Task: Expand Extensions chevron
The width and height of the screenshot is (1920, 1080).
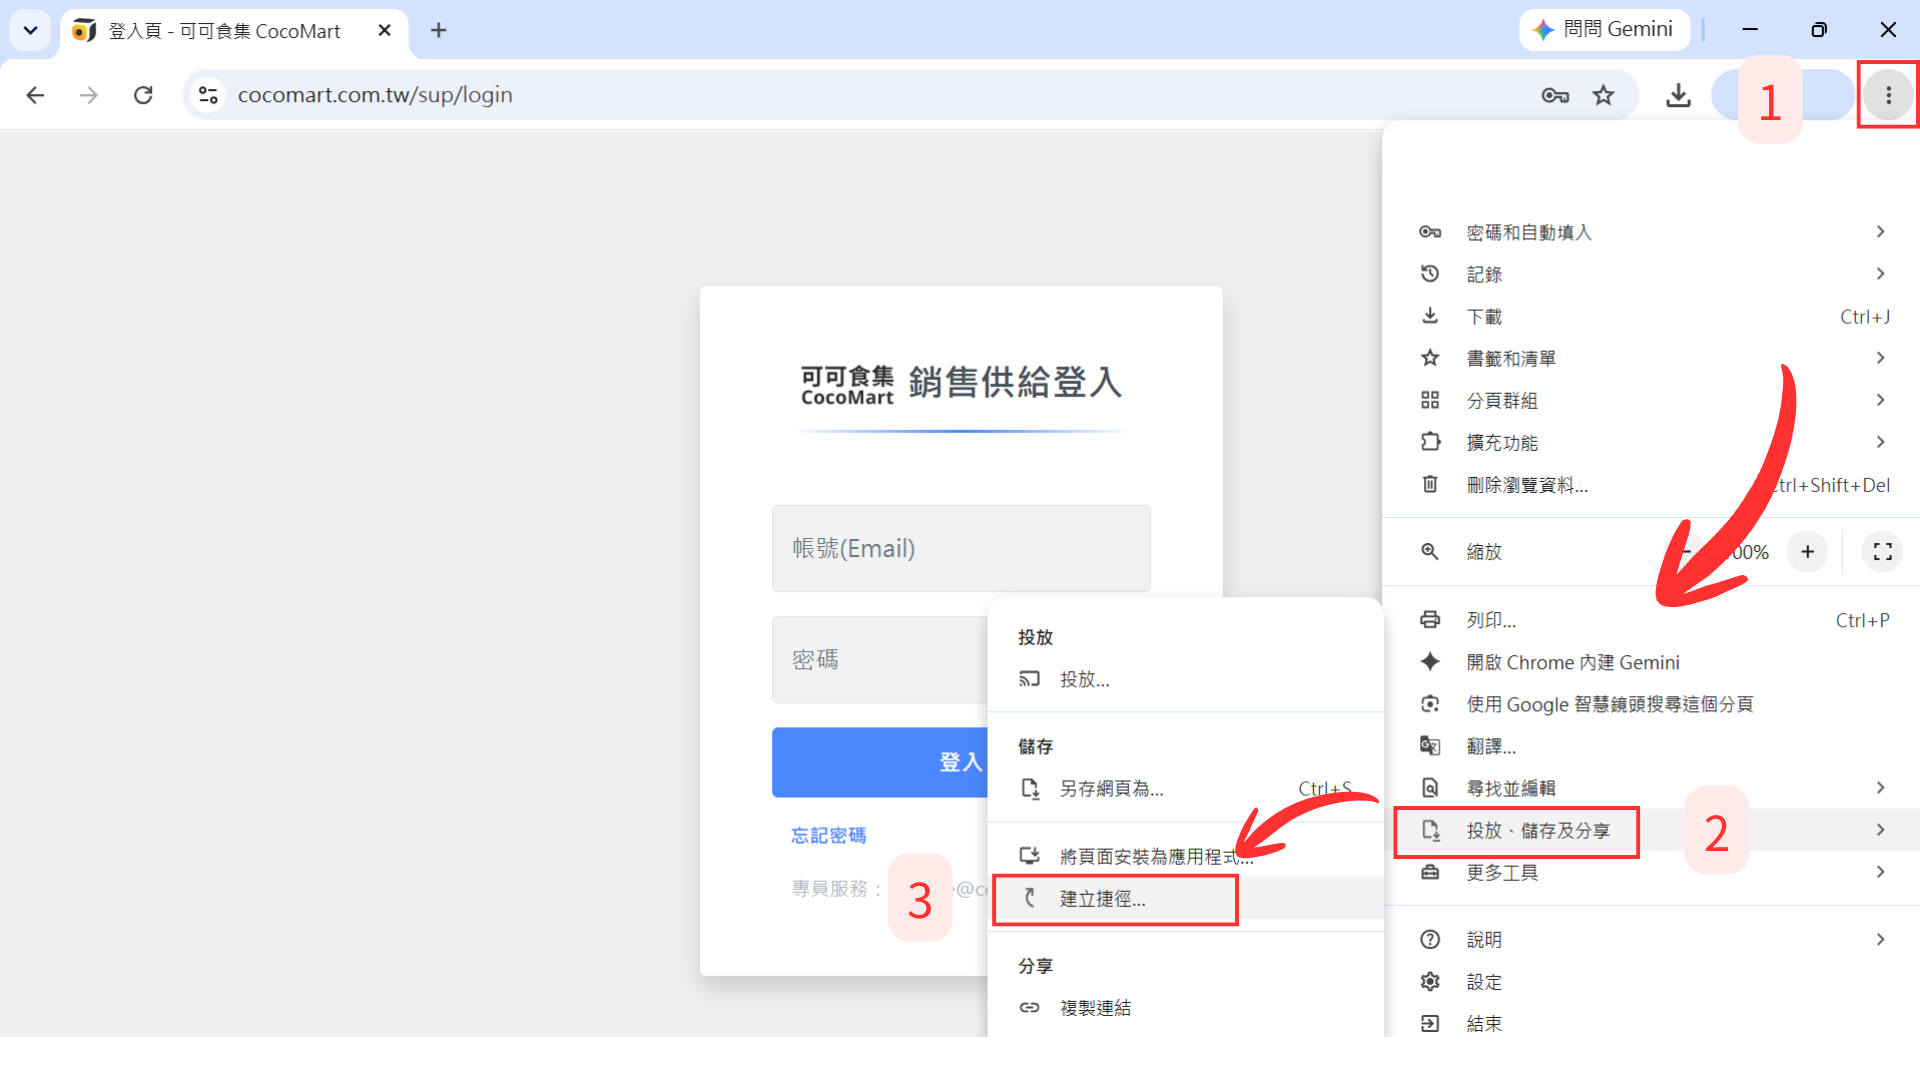Action: click(x=1880, y=442)
